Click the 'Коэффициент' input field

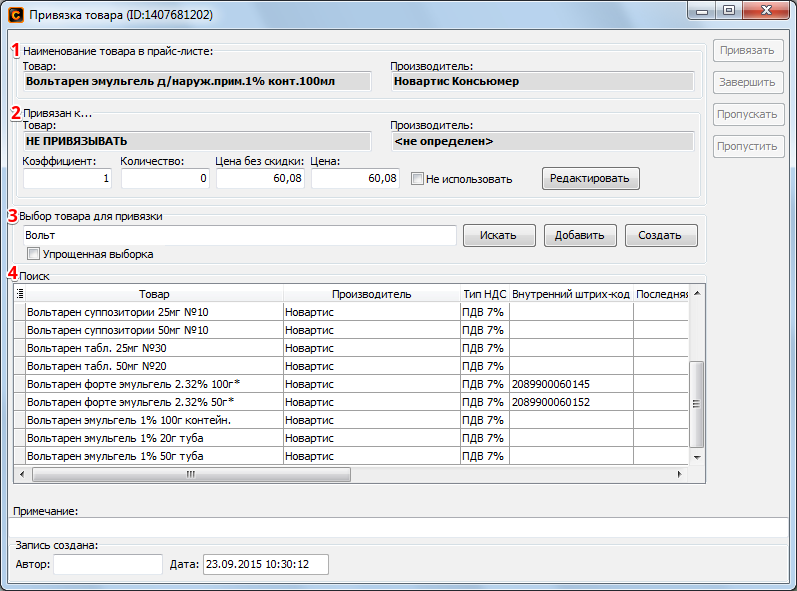point(67,179)
